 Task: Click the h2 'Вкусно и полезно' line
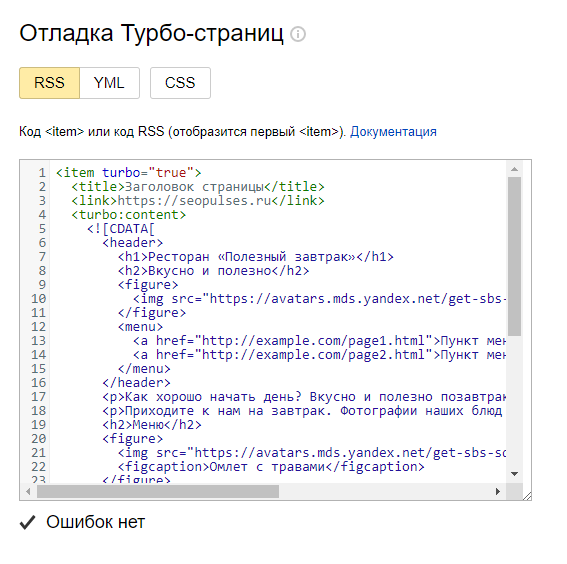pos(214,271)
